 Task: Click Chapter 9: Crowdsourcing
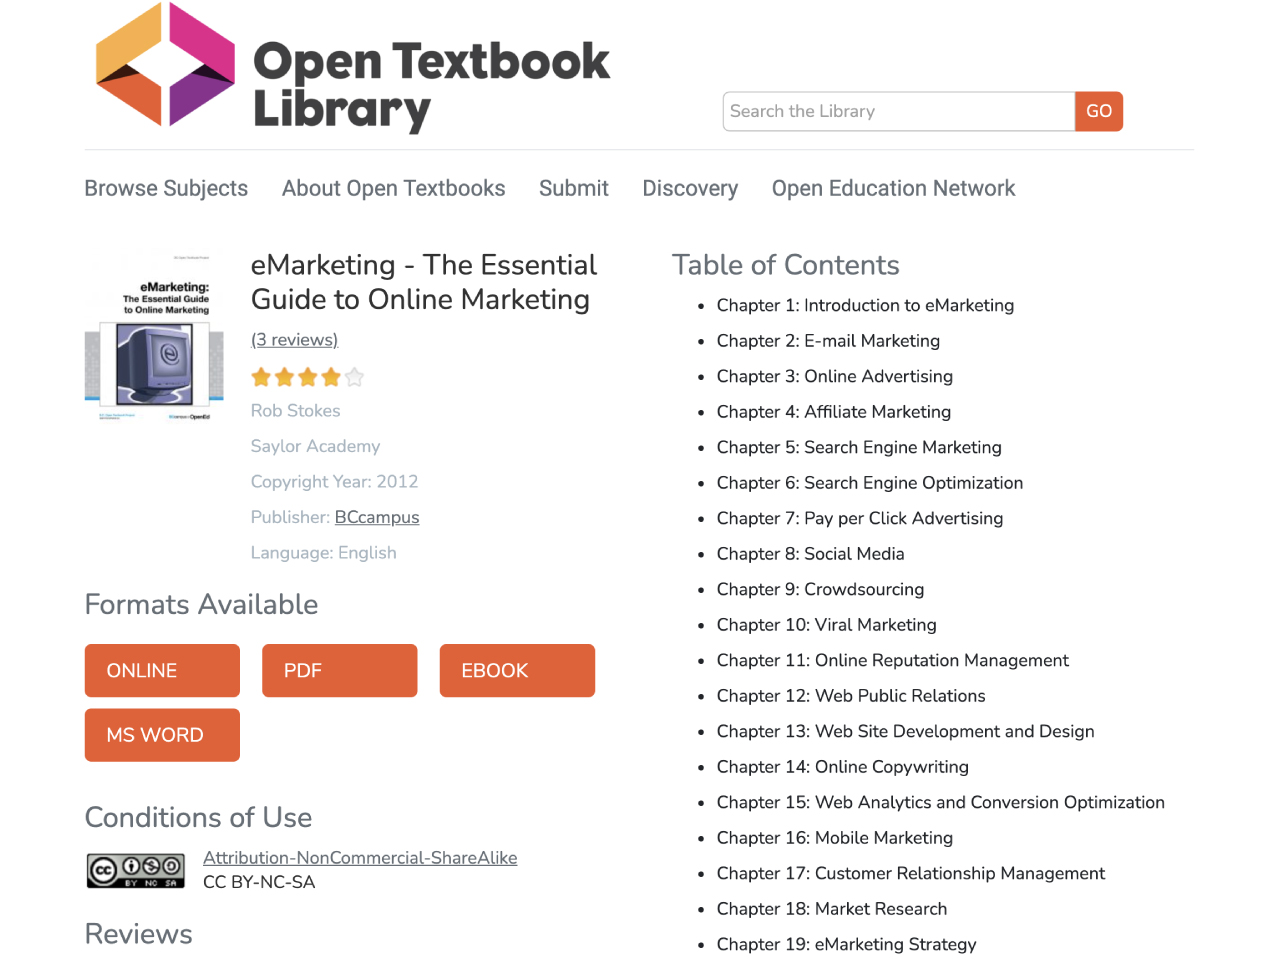pos(820,589)
